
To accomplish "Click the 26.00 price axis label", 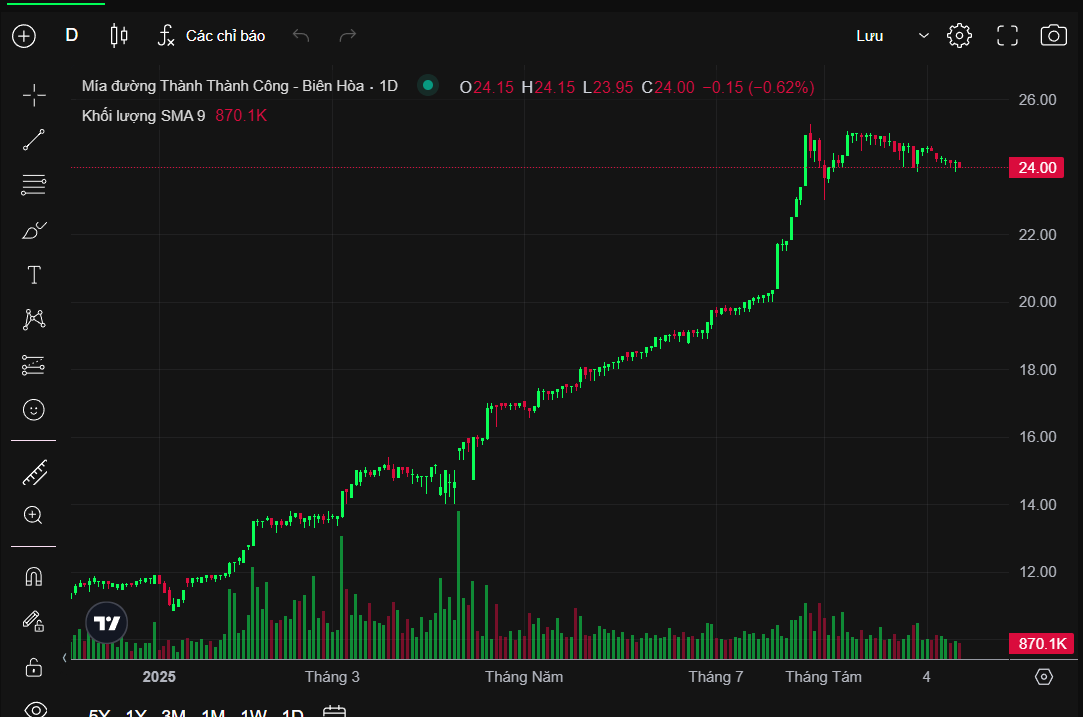I will [1037, 99].
